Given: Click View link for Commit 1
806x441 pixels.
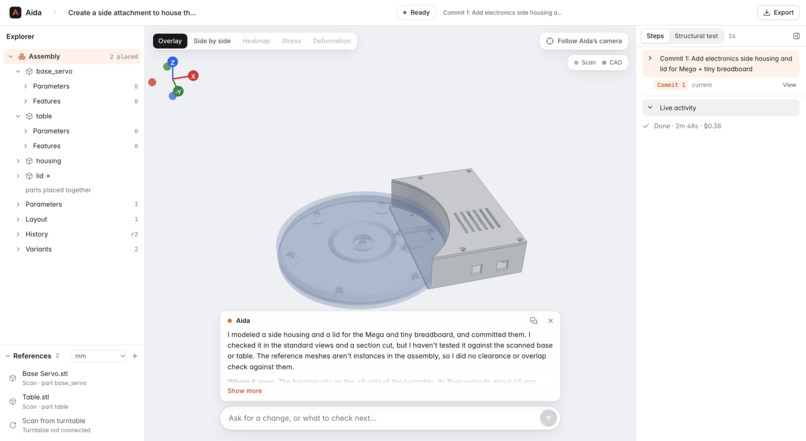Looking at the screenshot, I should tap(789, 85).
